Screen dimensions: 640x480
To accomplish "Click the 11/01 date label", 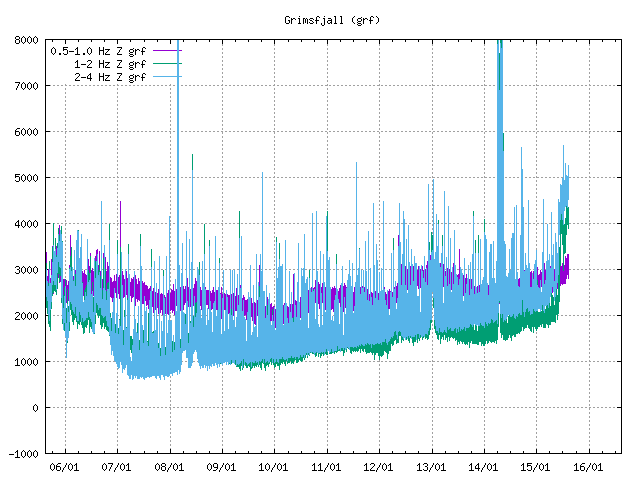I will 326,467.
